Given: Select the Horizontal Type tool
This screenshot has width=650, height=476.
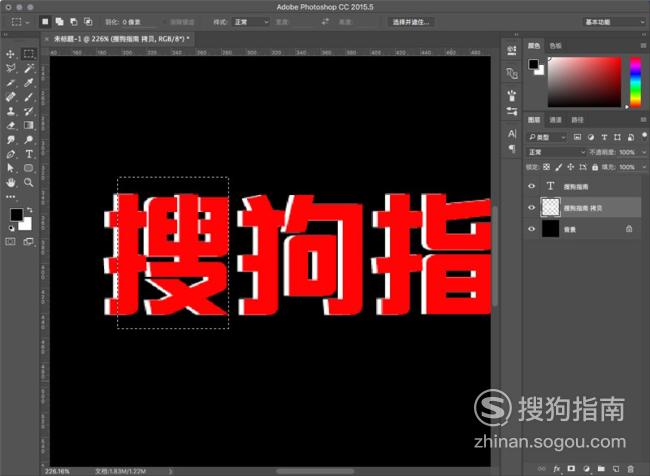Looking at the screenshot, I should (x=29, y=154).
